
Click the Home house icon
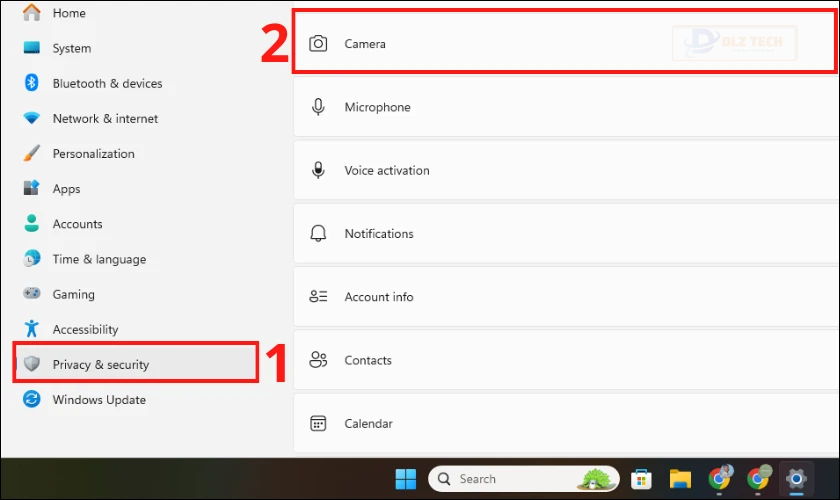click(32, 12)
